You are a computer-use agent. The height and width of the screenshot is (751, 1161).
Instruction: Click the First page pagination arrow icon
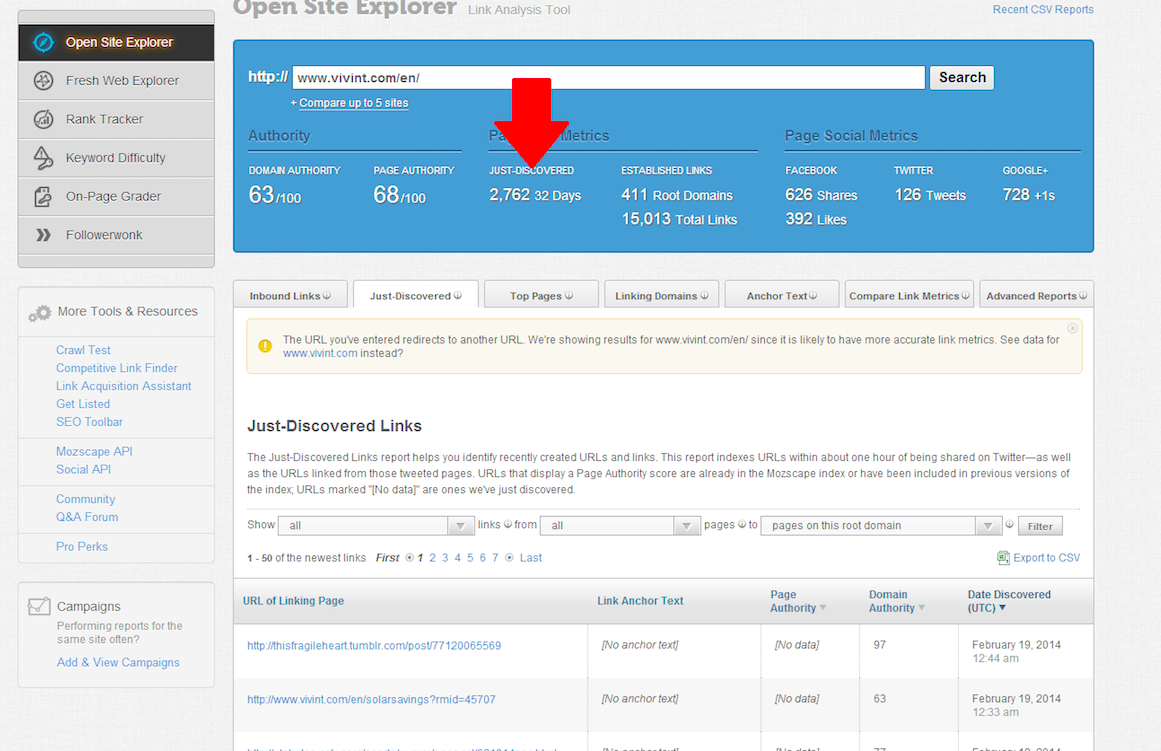tap(409, 558)
